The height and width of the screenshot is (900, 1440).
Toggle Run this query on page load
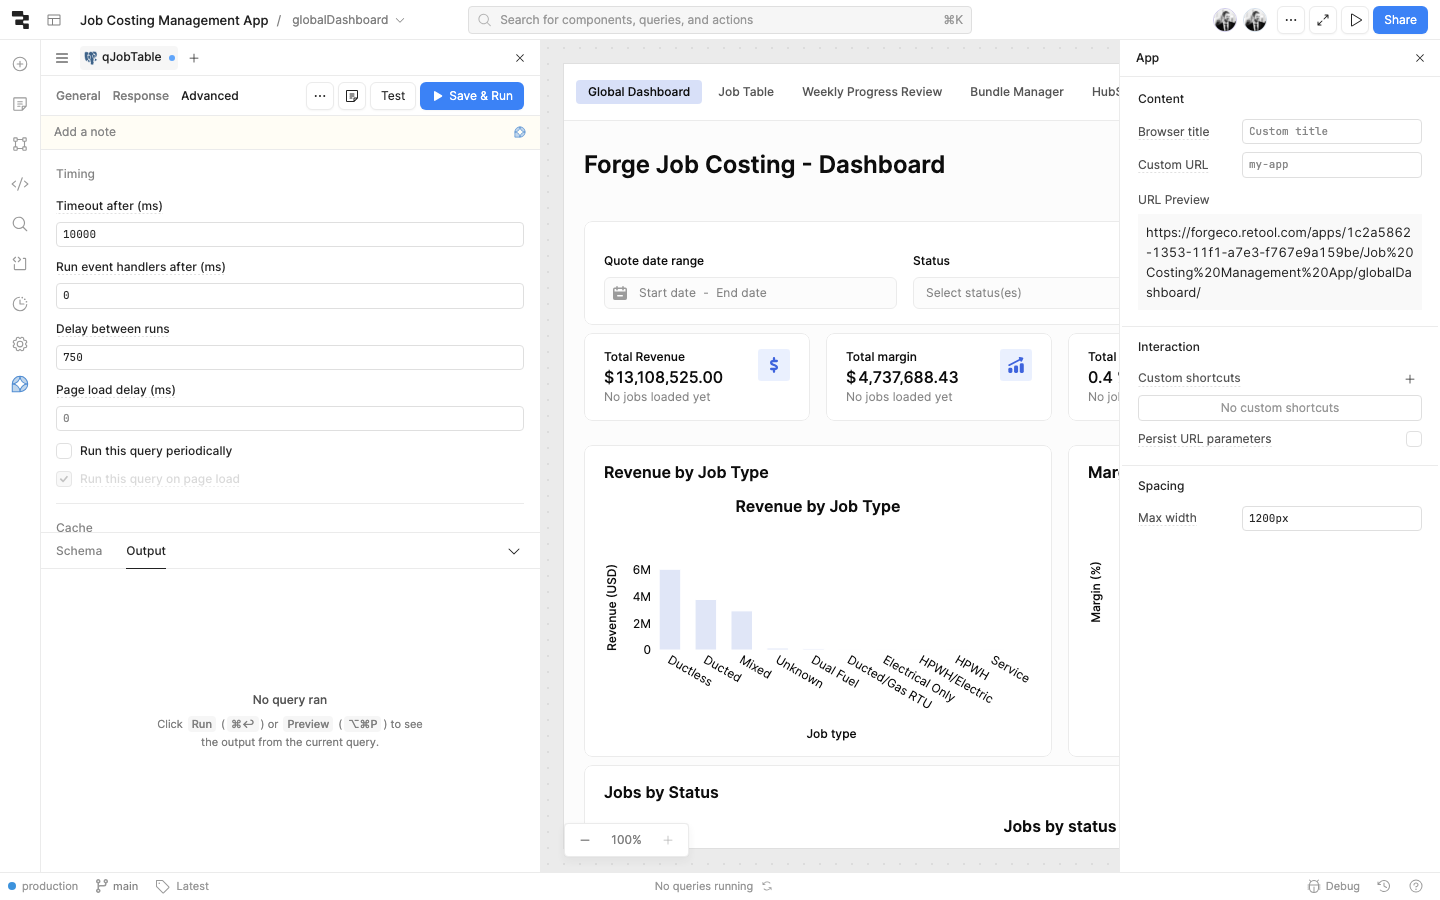(64, 479)
